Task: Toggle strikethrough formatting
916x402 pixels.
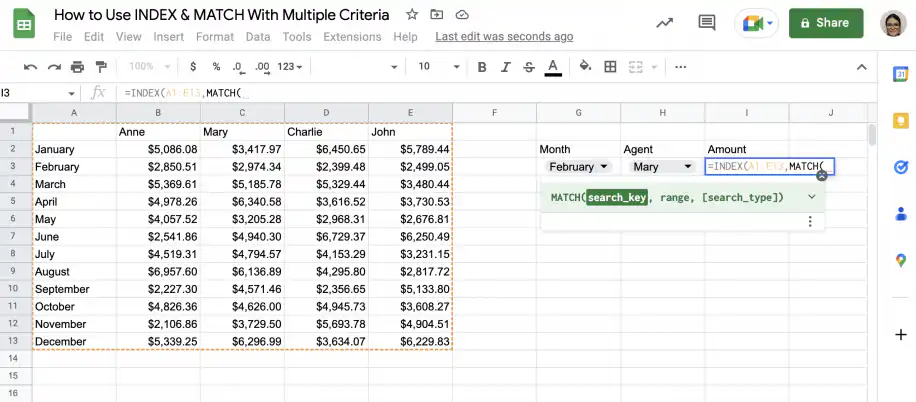Action: coord(529,67)
